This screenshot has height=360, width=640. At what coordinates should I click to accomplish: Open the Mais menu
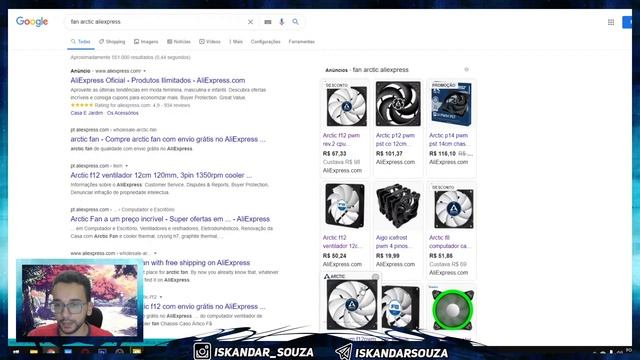click(x=236, y=42)
